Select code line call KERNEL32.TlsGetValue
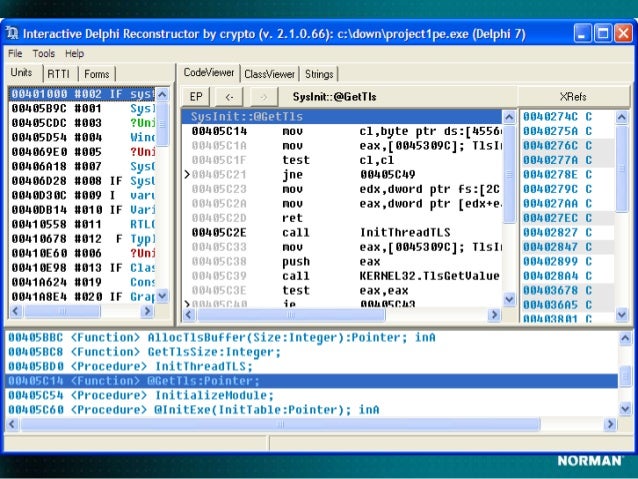The height and width of the screenshot is (479, 638). [342, 276]
